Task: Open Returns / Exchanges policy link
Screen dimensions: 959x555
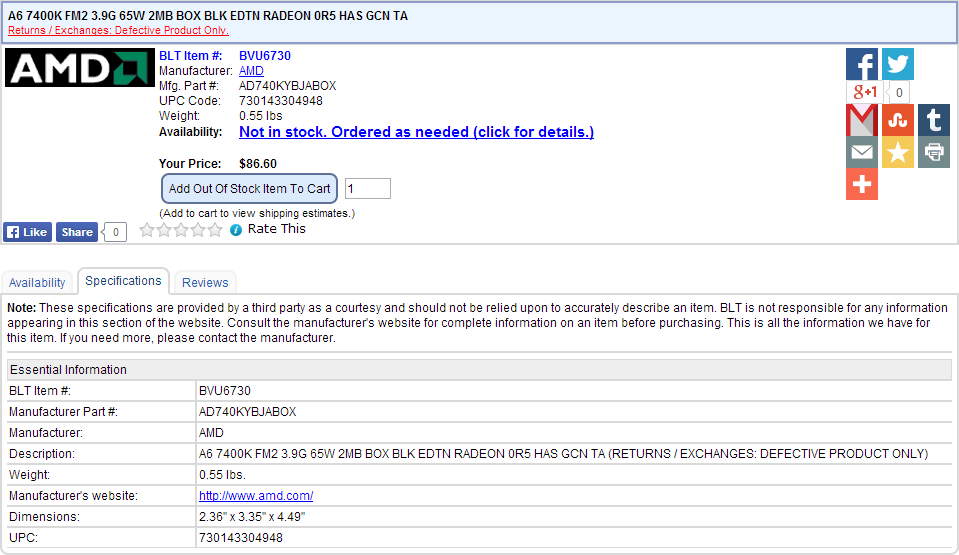Action: (x=118, y=31)
